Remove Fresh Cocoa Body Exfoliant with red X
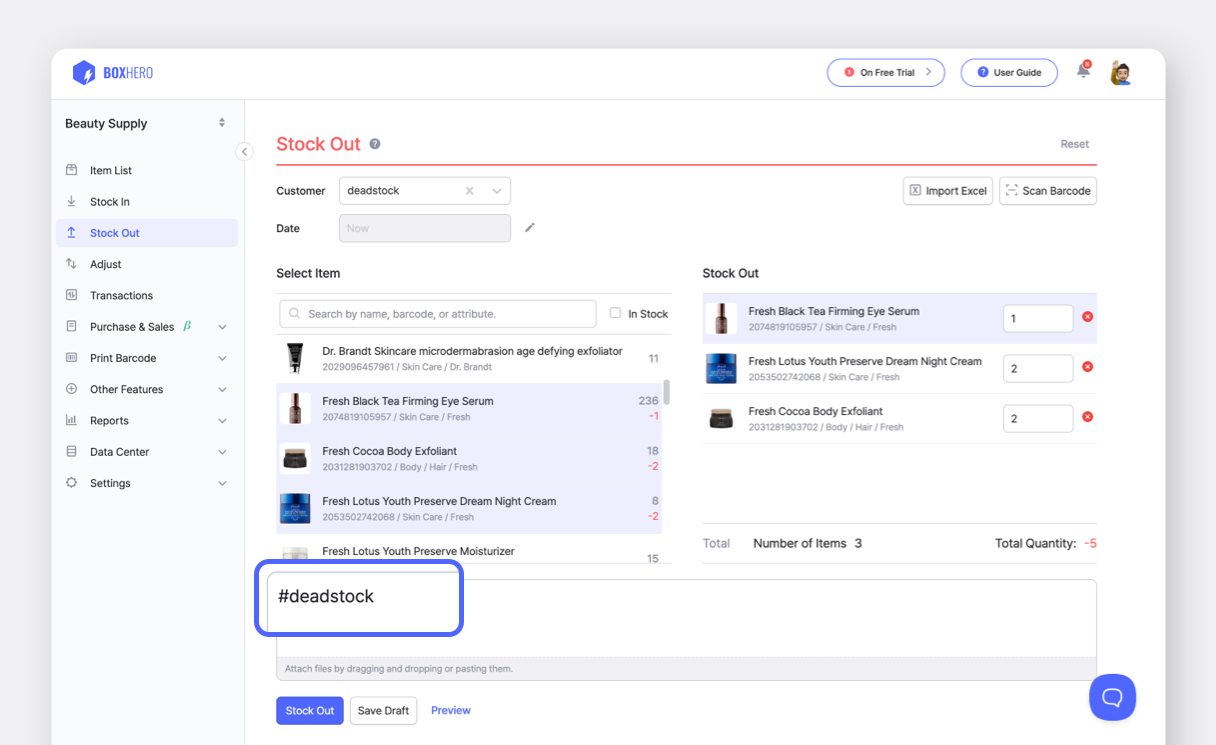The width and height of the screenshot is (1216, 745). coord(1087,417)
